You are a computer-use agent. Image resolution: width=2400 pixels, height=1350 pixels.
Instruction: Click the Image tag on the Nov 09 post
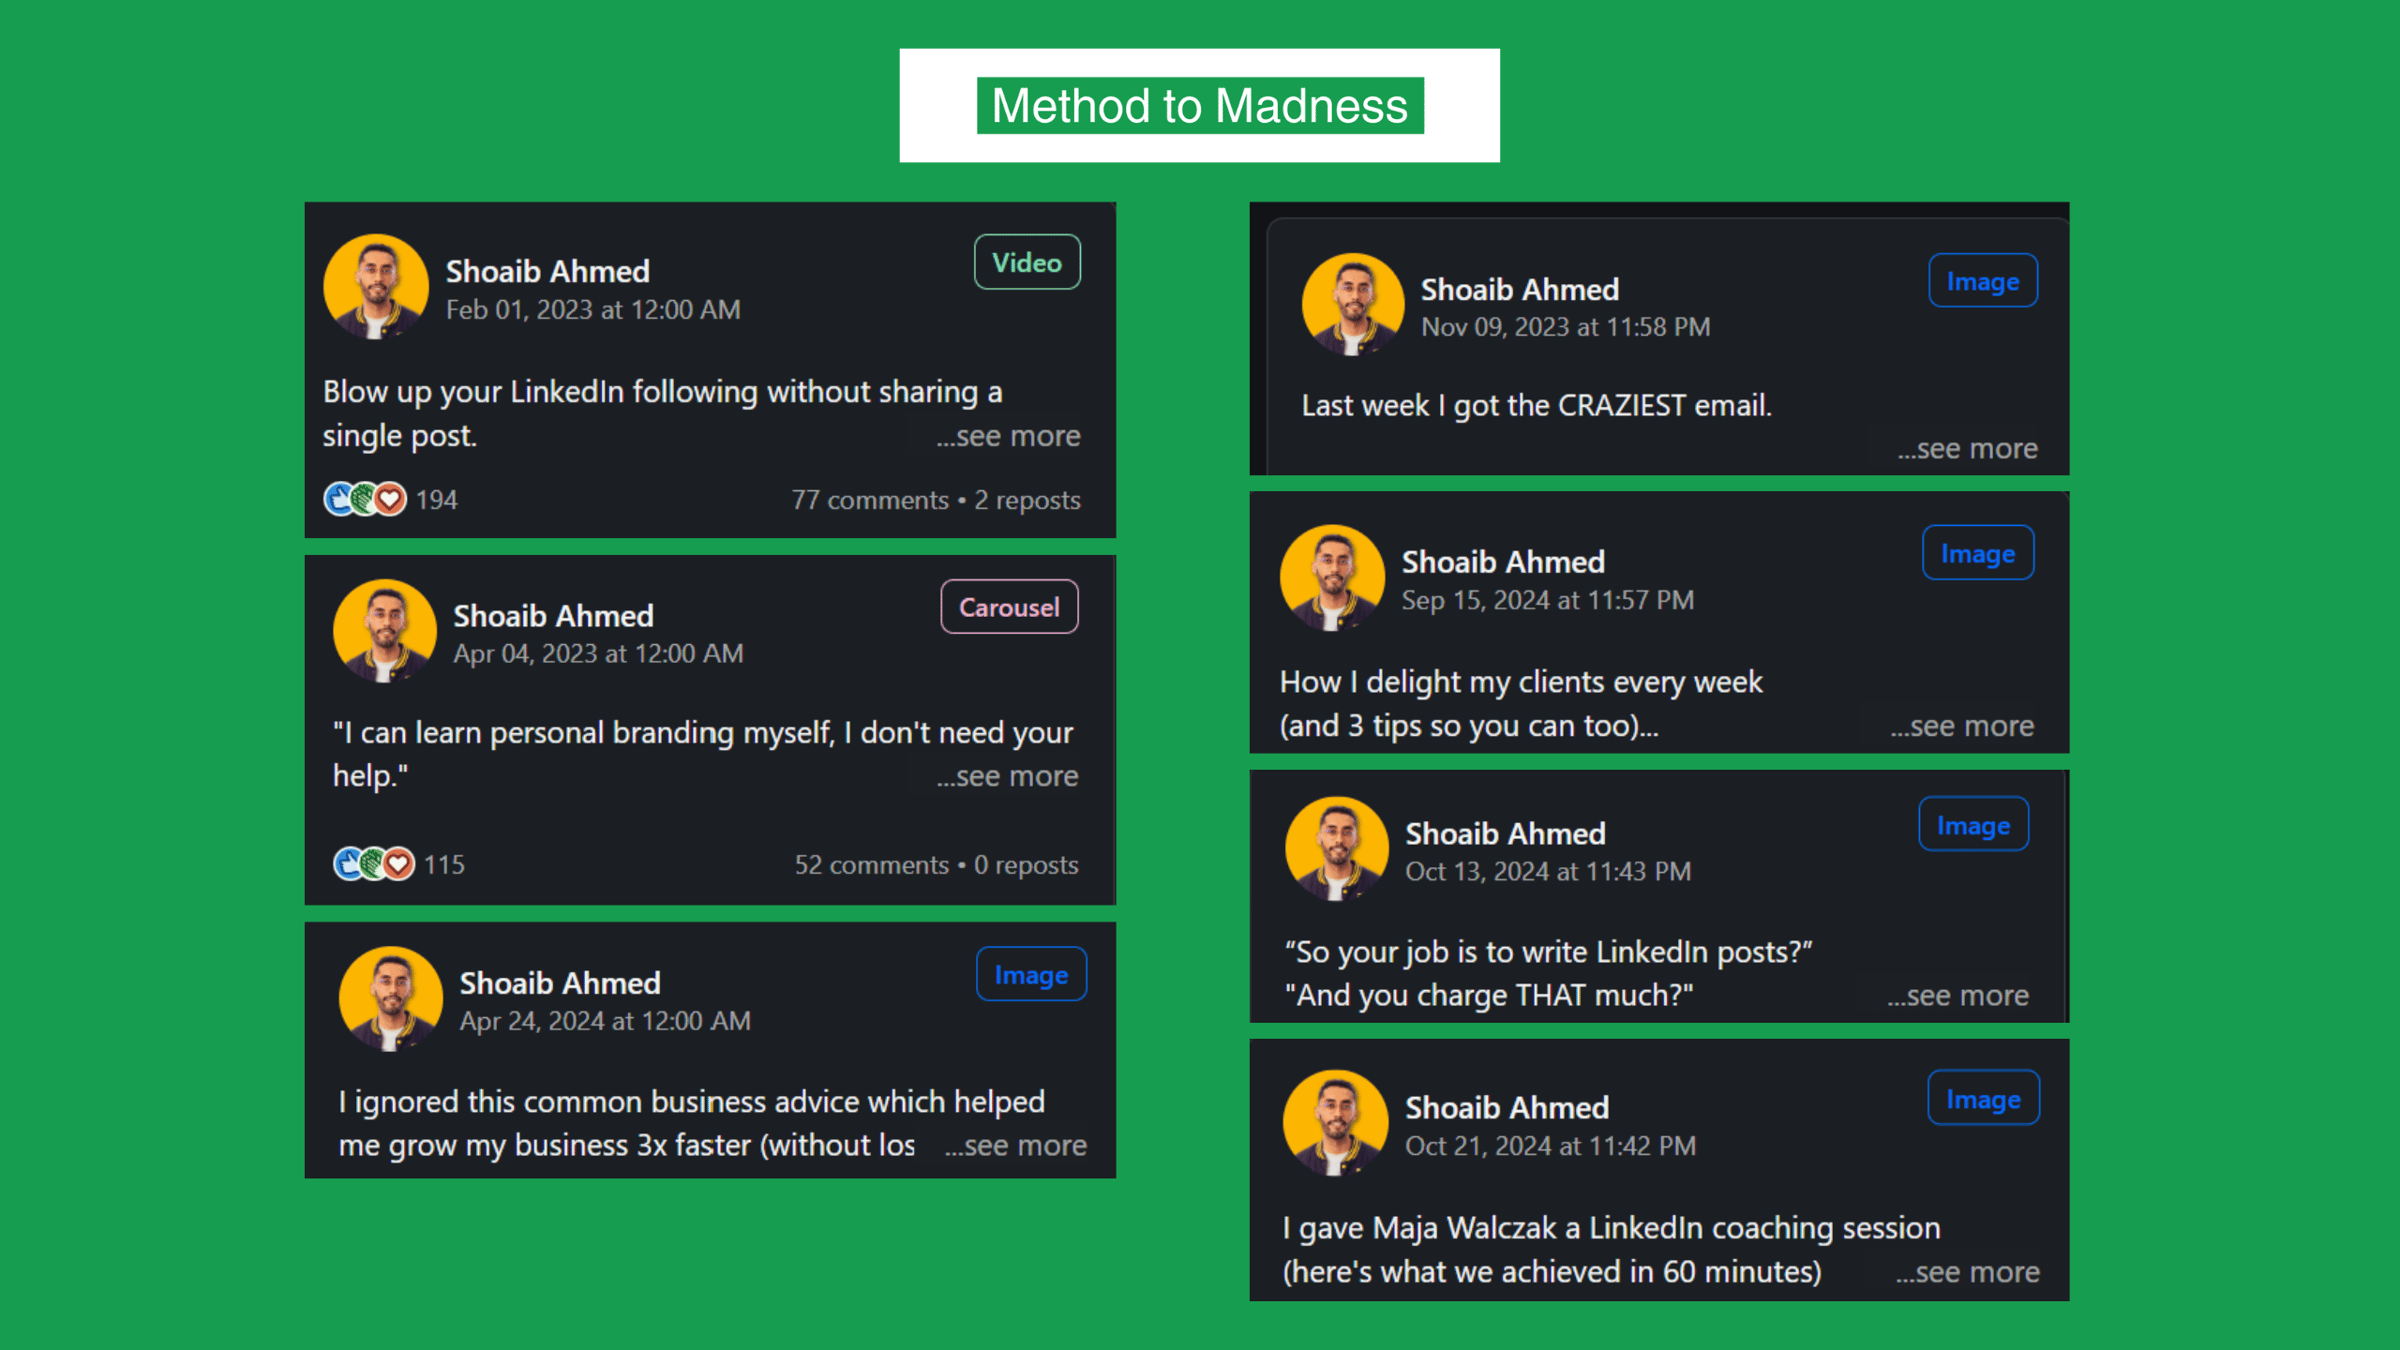(1982, 281)
